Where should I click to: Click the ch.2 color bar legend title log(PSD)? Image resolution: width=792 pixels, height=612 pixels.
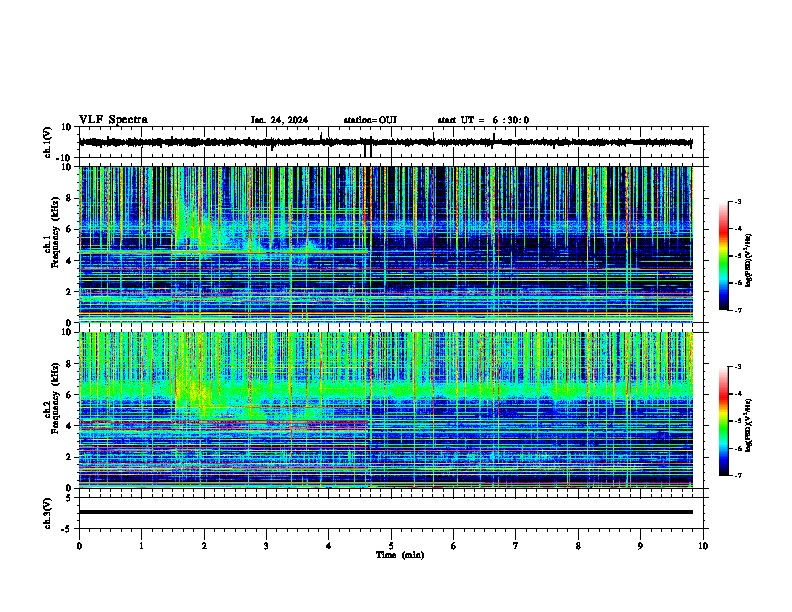(x=748, y=425)
